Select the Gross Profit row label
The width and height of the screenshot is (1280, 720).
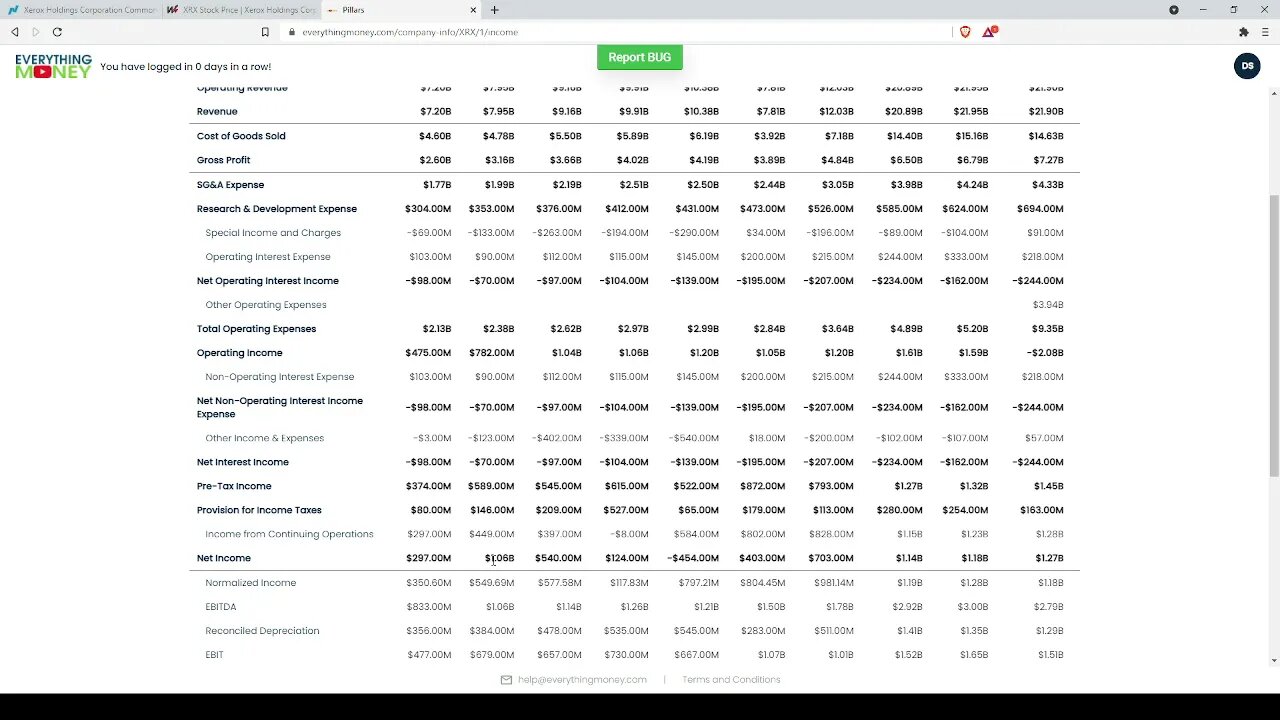(x=223, y=160)
